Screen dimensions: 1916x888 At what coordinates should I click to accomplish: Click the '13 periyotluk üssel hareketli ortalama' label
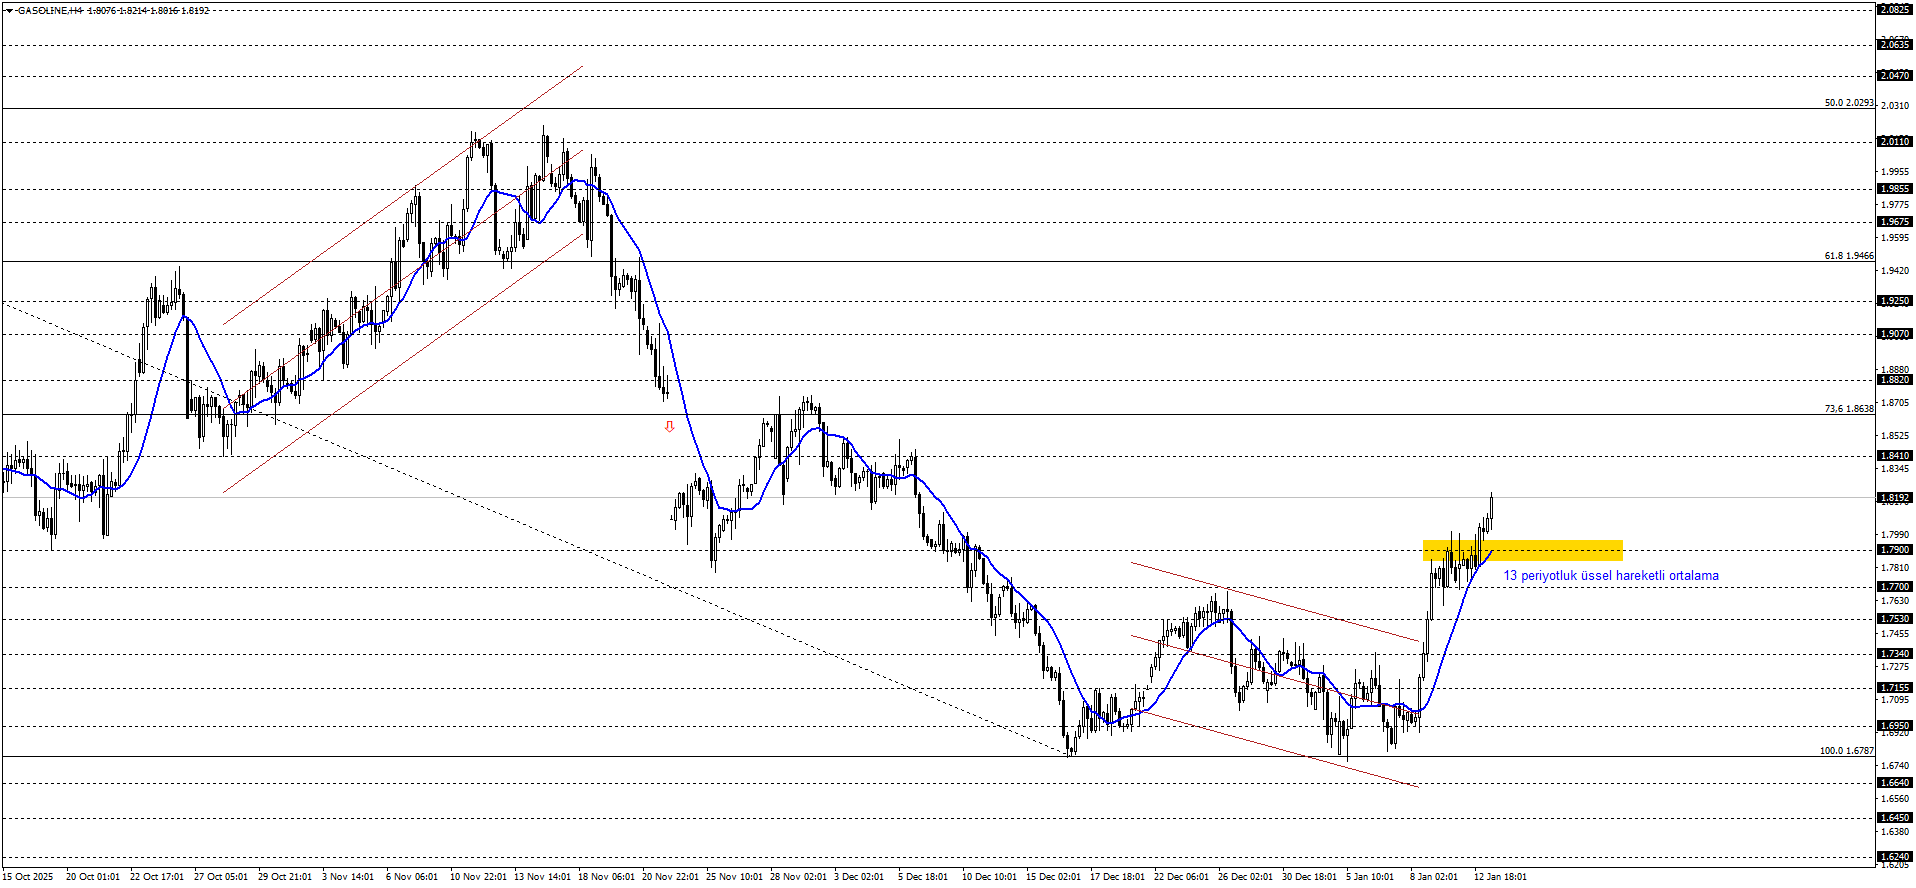pos(1610,576)
